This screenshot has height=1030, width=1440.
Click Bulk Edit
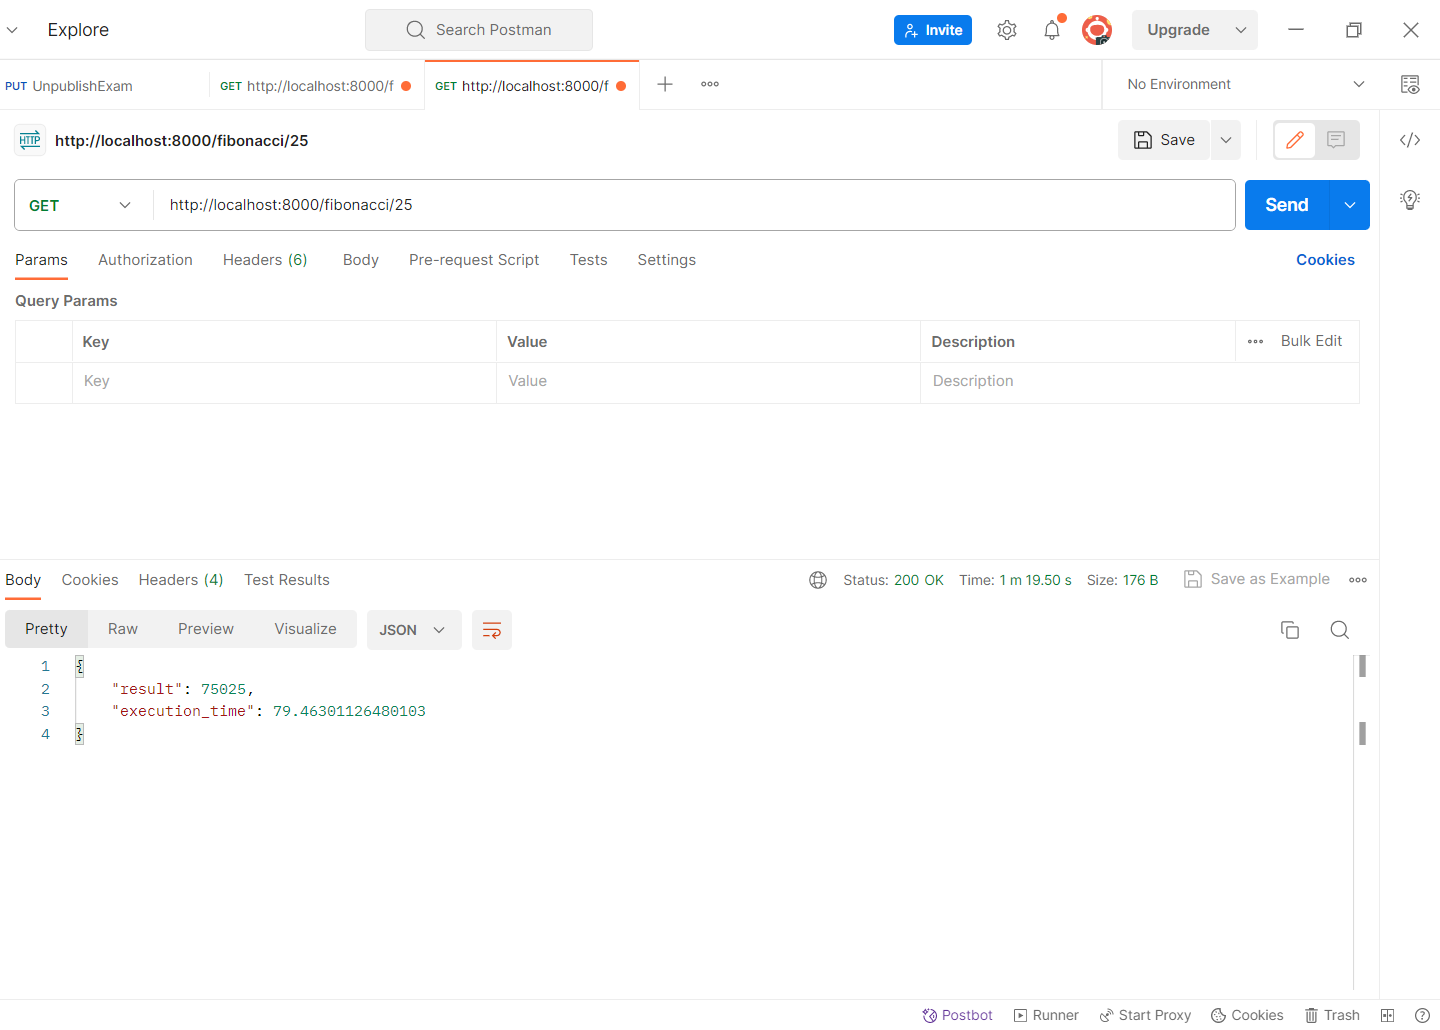(x=1311, y=341)
